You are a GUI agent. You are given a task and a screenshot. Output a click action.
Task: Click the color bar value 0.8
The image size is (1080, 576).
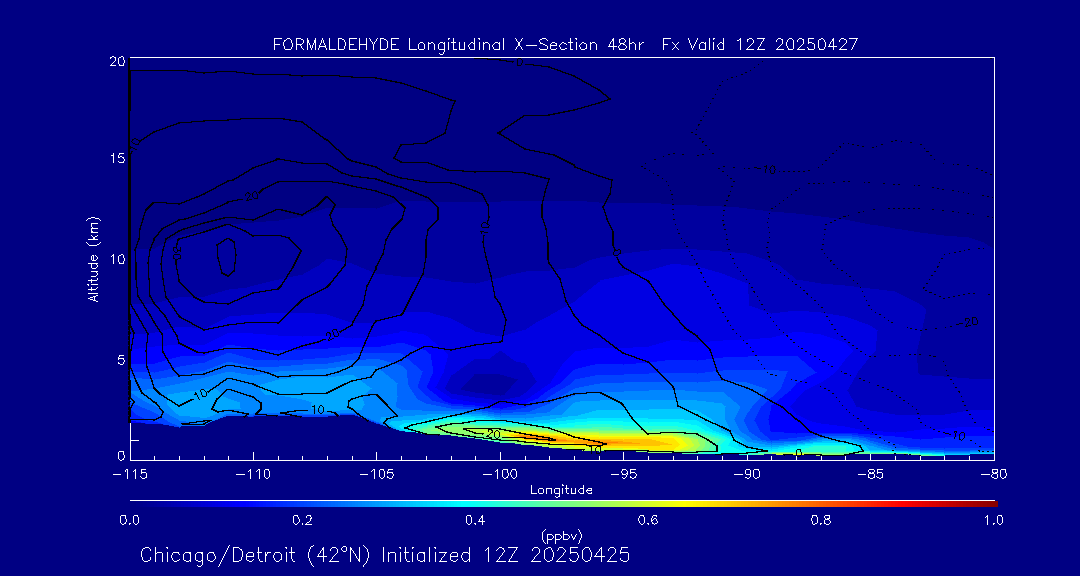(822, 520)
